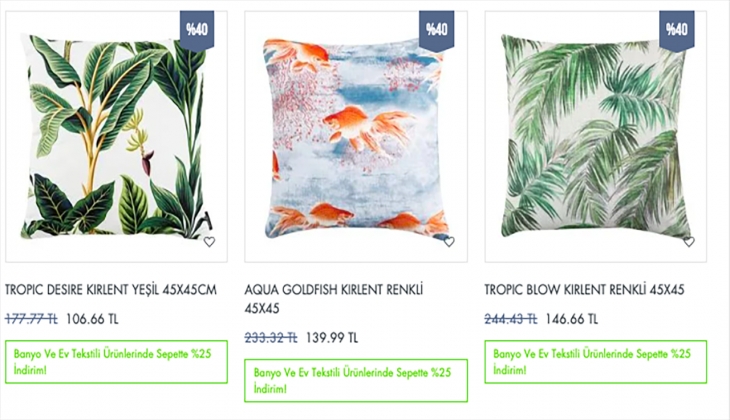This screenshot has height=420, width=730.
Task: Click the %40 badge on Tropic Blow pillow
Action: [x=676, y=29]
